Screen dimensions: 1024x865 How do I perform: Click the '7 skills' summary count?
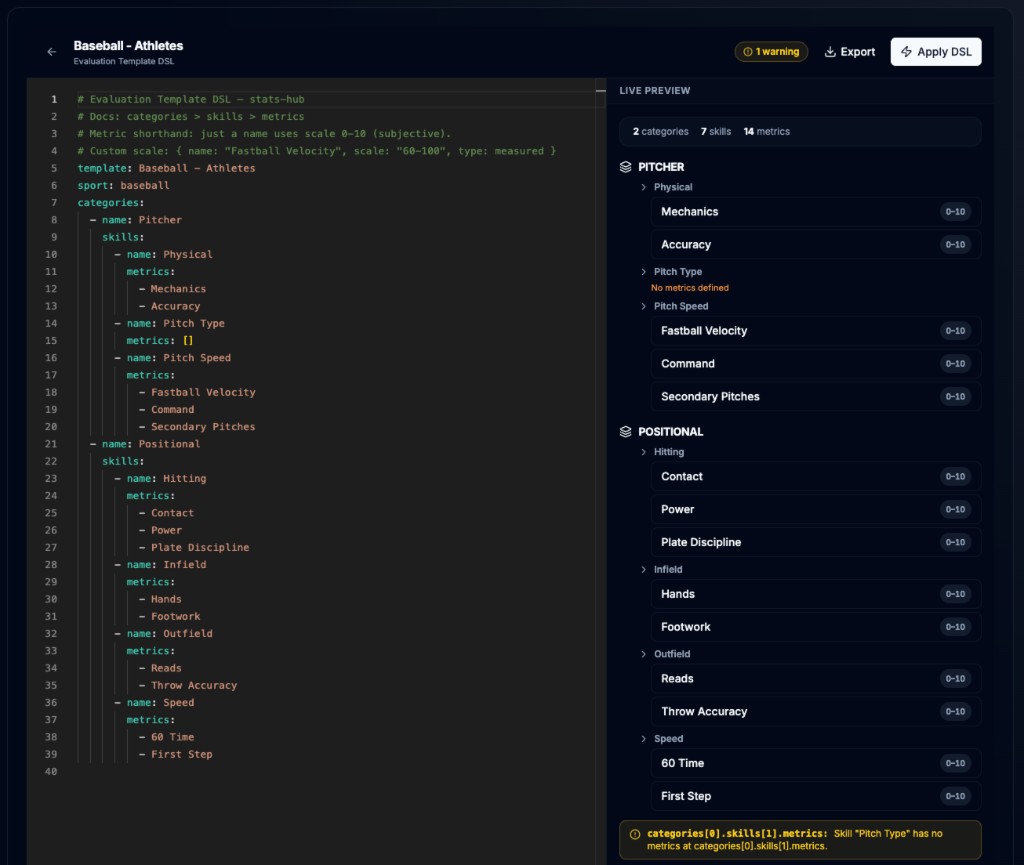[x=716, y=131]
